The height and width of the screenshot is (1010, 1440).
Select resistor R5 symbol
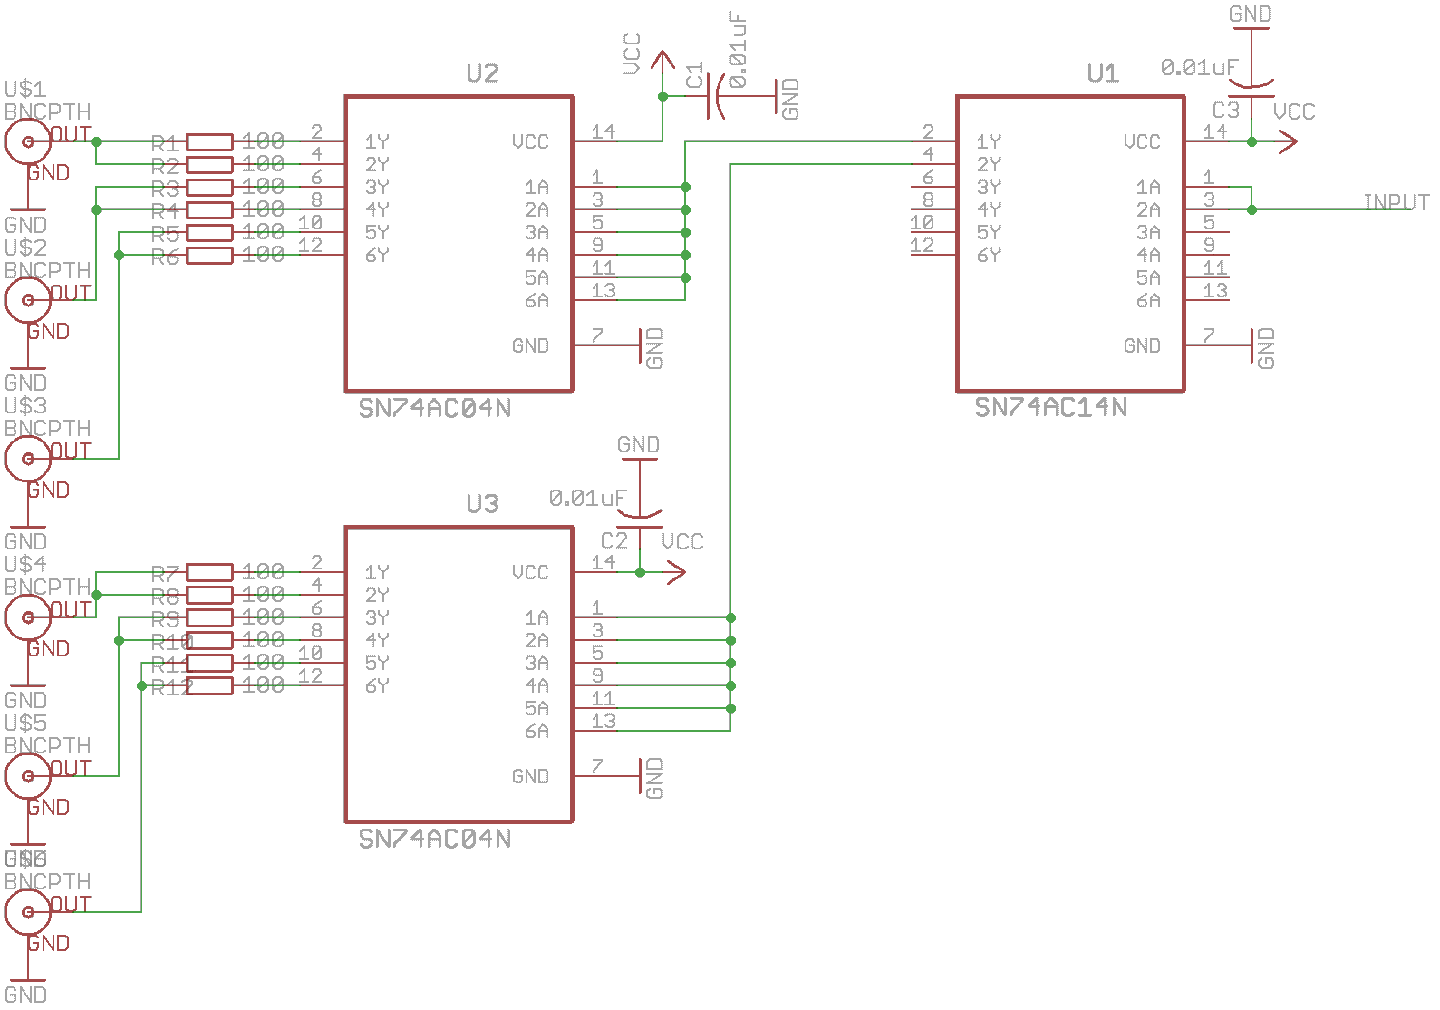210,233
